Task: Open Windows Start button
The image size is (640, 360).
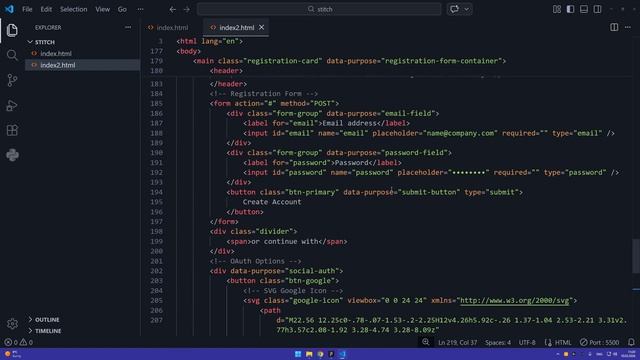Action: 298,354
